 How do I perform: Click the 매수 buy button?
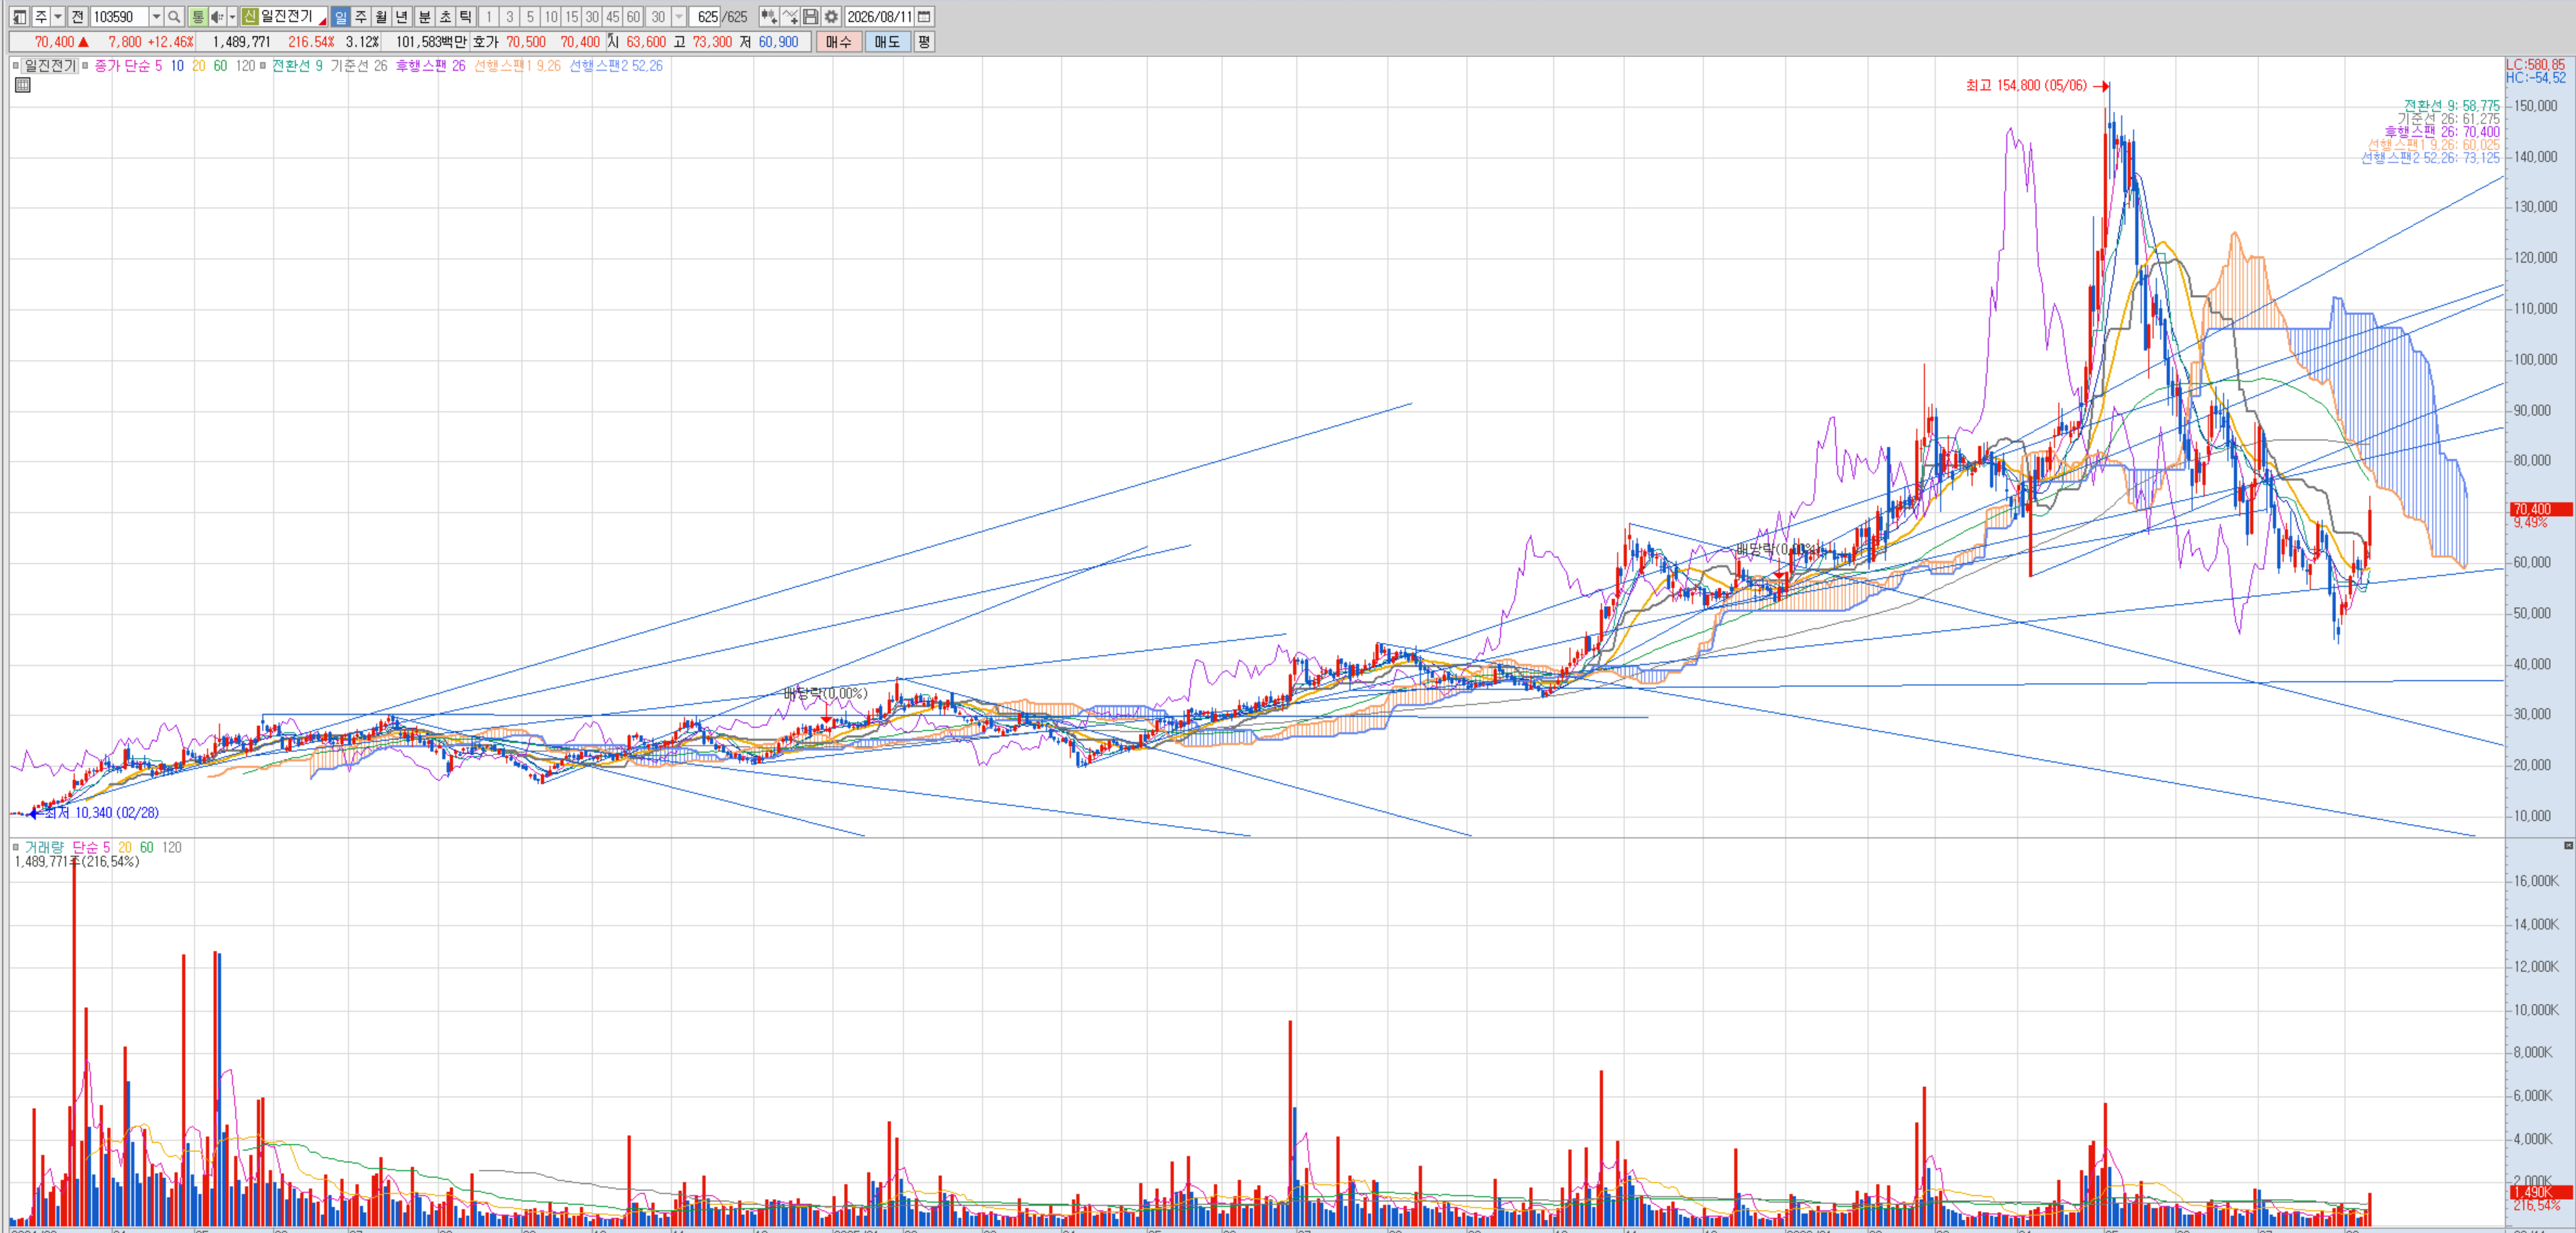click(x=838, y=42)
